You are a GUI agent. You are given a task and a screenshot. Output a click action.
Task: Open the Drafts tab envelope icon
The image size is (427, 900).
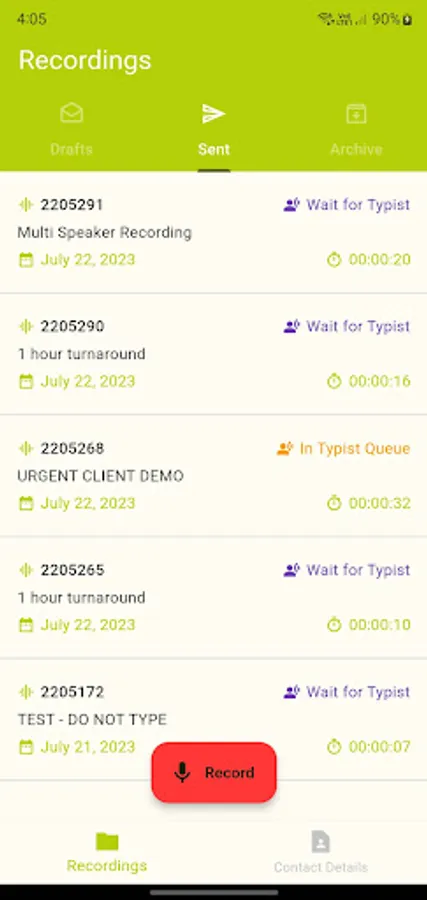click(x=72, y=113)
